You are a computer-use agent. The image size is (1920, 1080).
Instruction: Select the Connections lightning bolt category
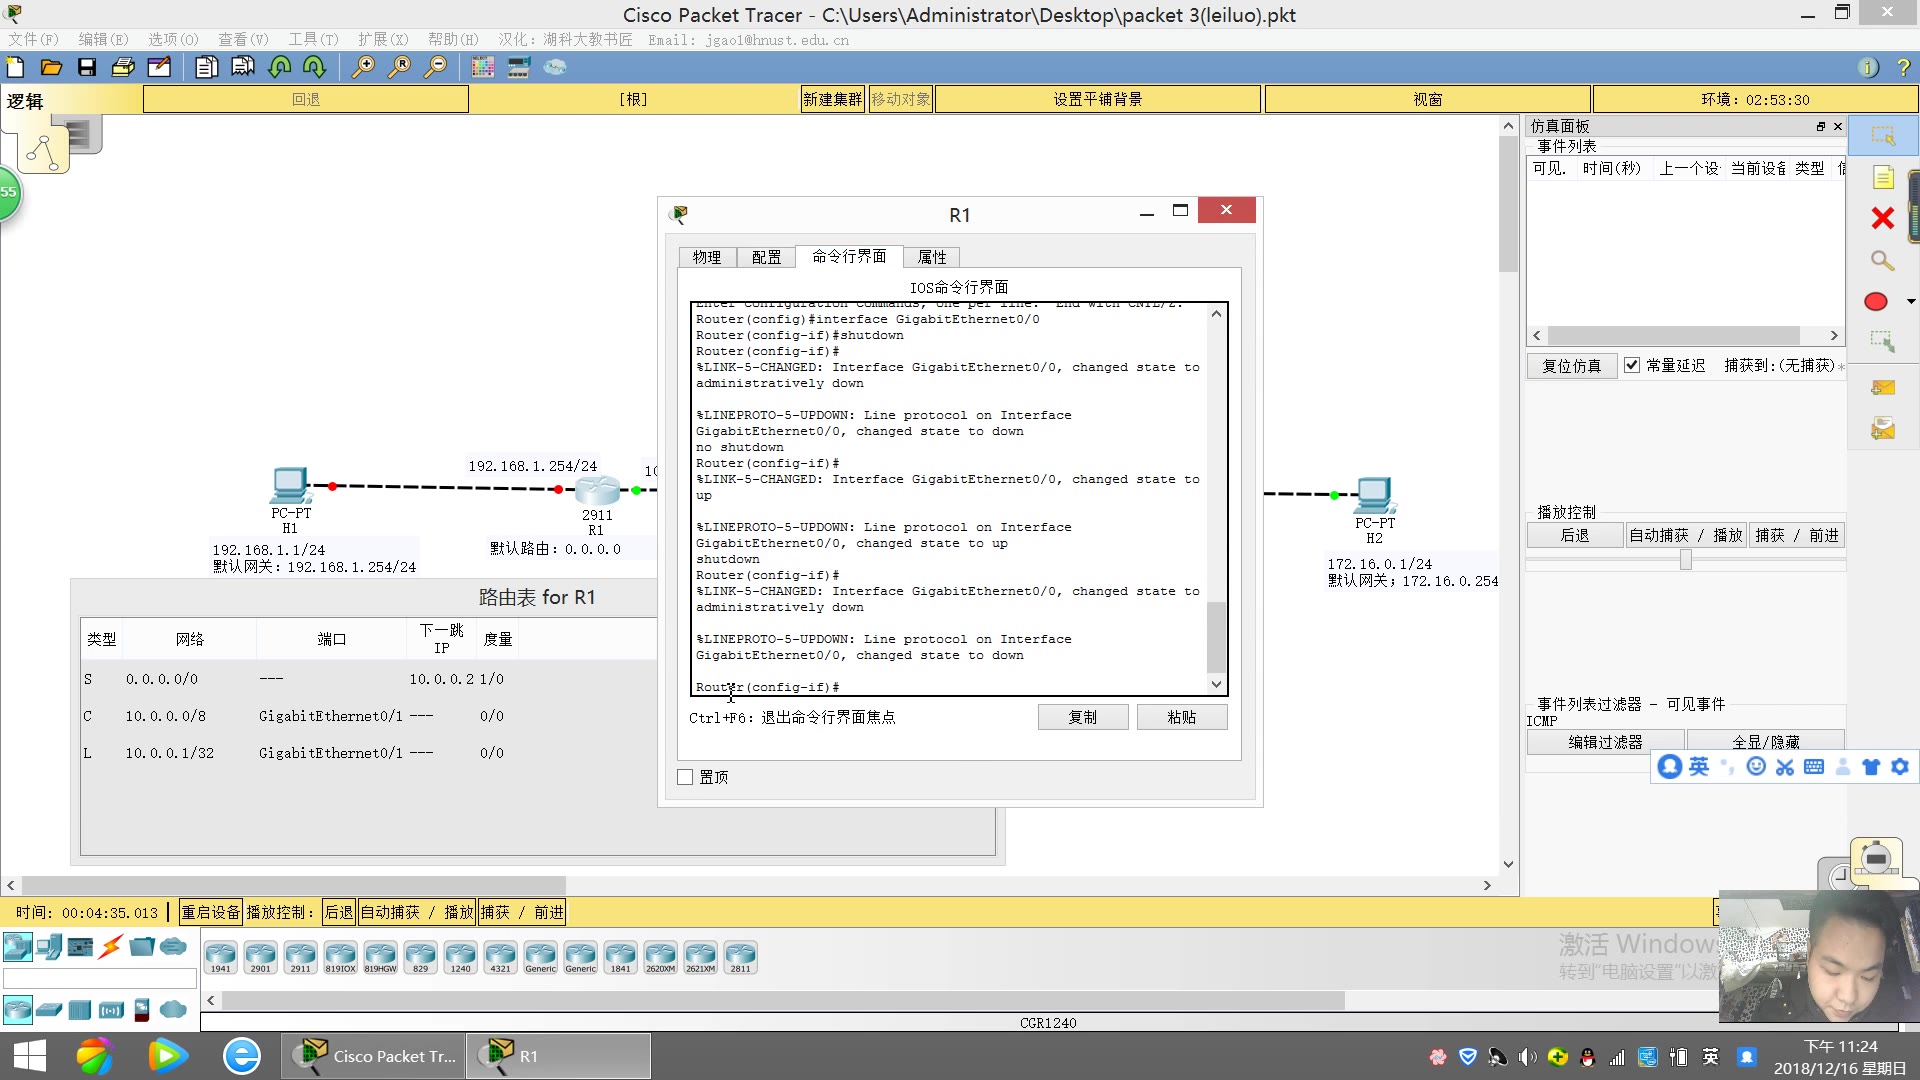coord(111,946)
